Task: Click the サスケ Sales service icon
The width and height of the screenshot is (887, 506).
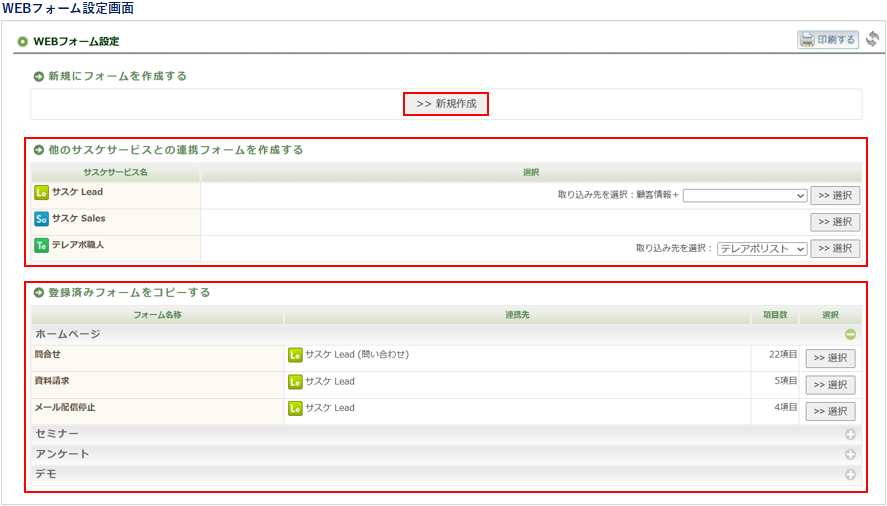Action: coord(41,218)
